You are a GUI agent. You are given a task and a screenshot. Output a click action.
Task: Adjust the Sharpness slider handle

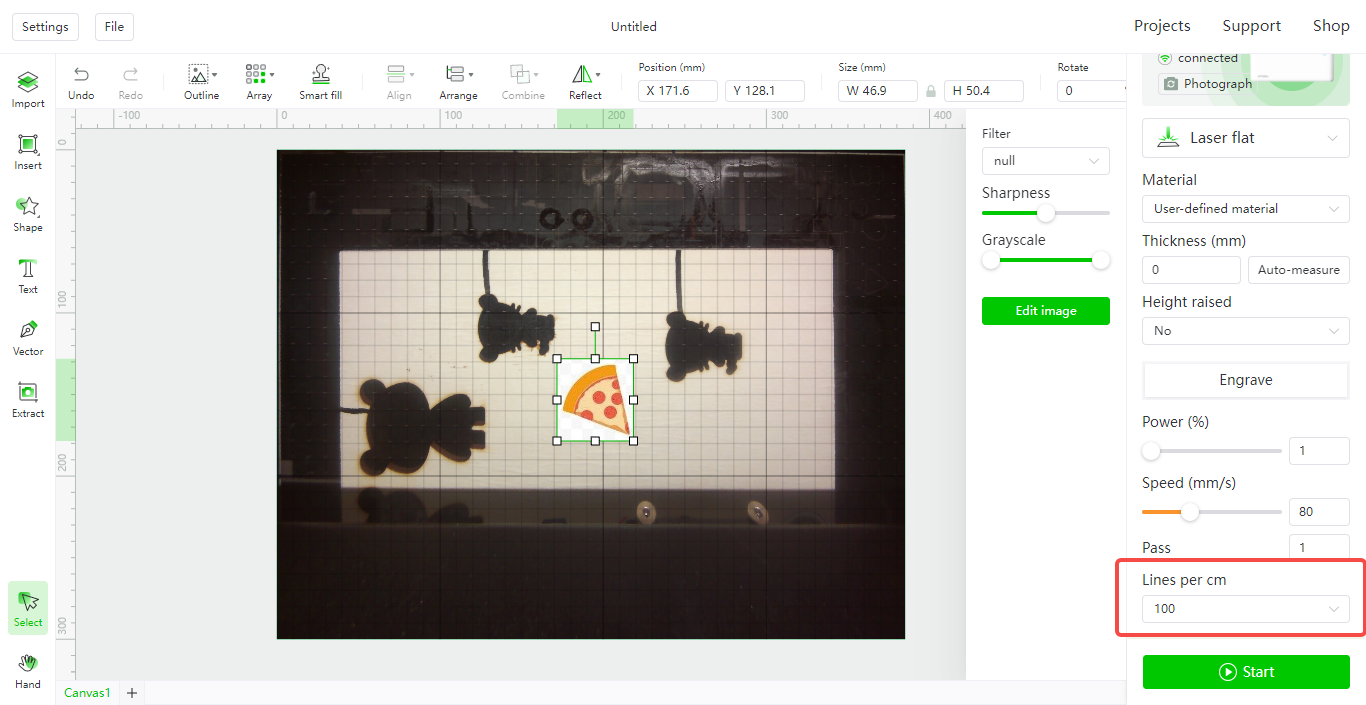tap(1045, 213)
